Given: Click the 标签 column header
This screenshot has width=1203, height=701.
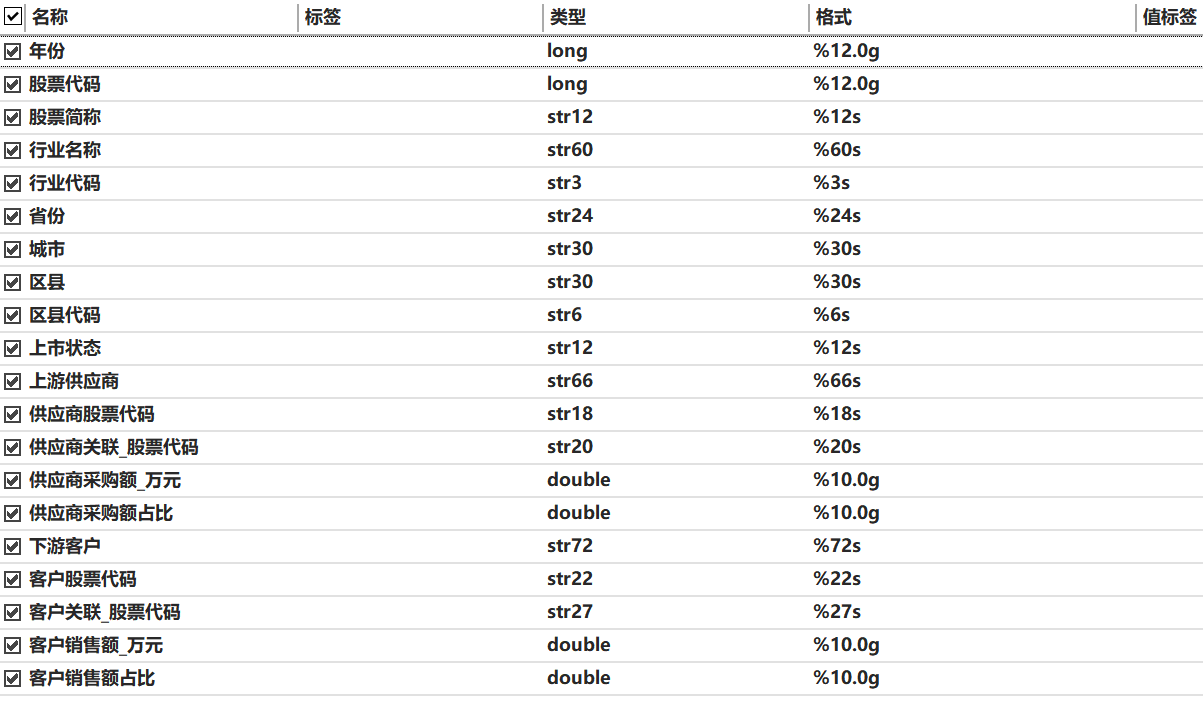Looking at the screenshot, I should tap(323, 17).
